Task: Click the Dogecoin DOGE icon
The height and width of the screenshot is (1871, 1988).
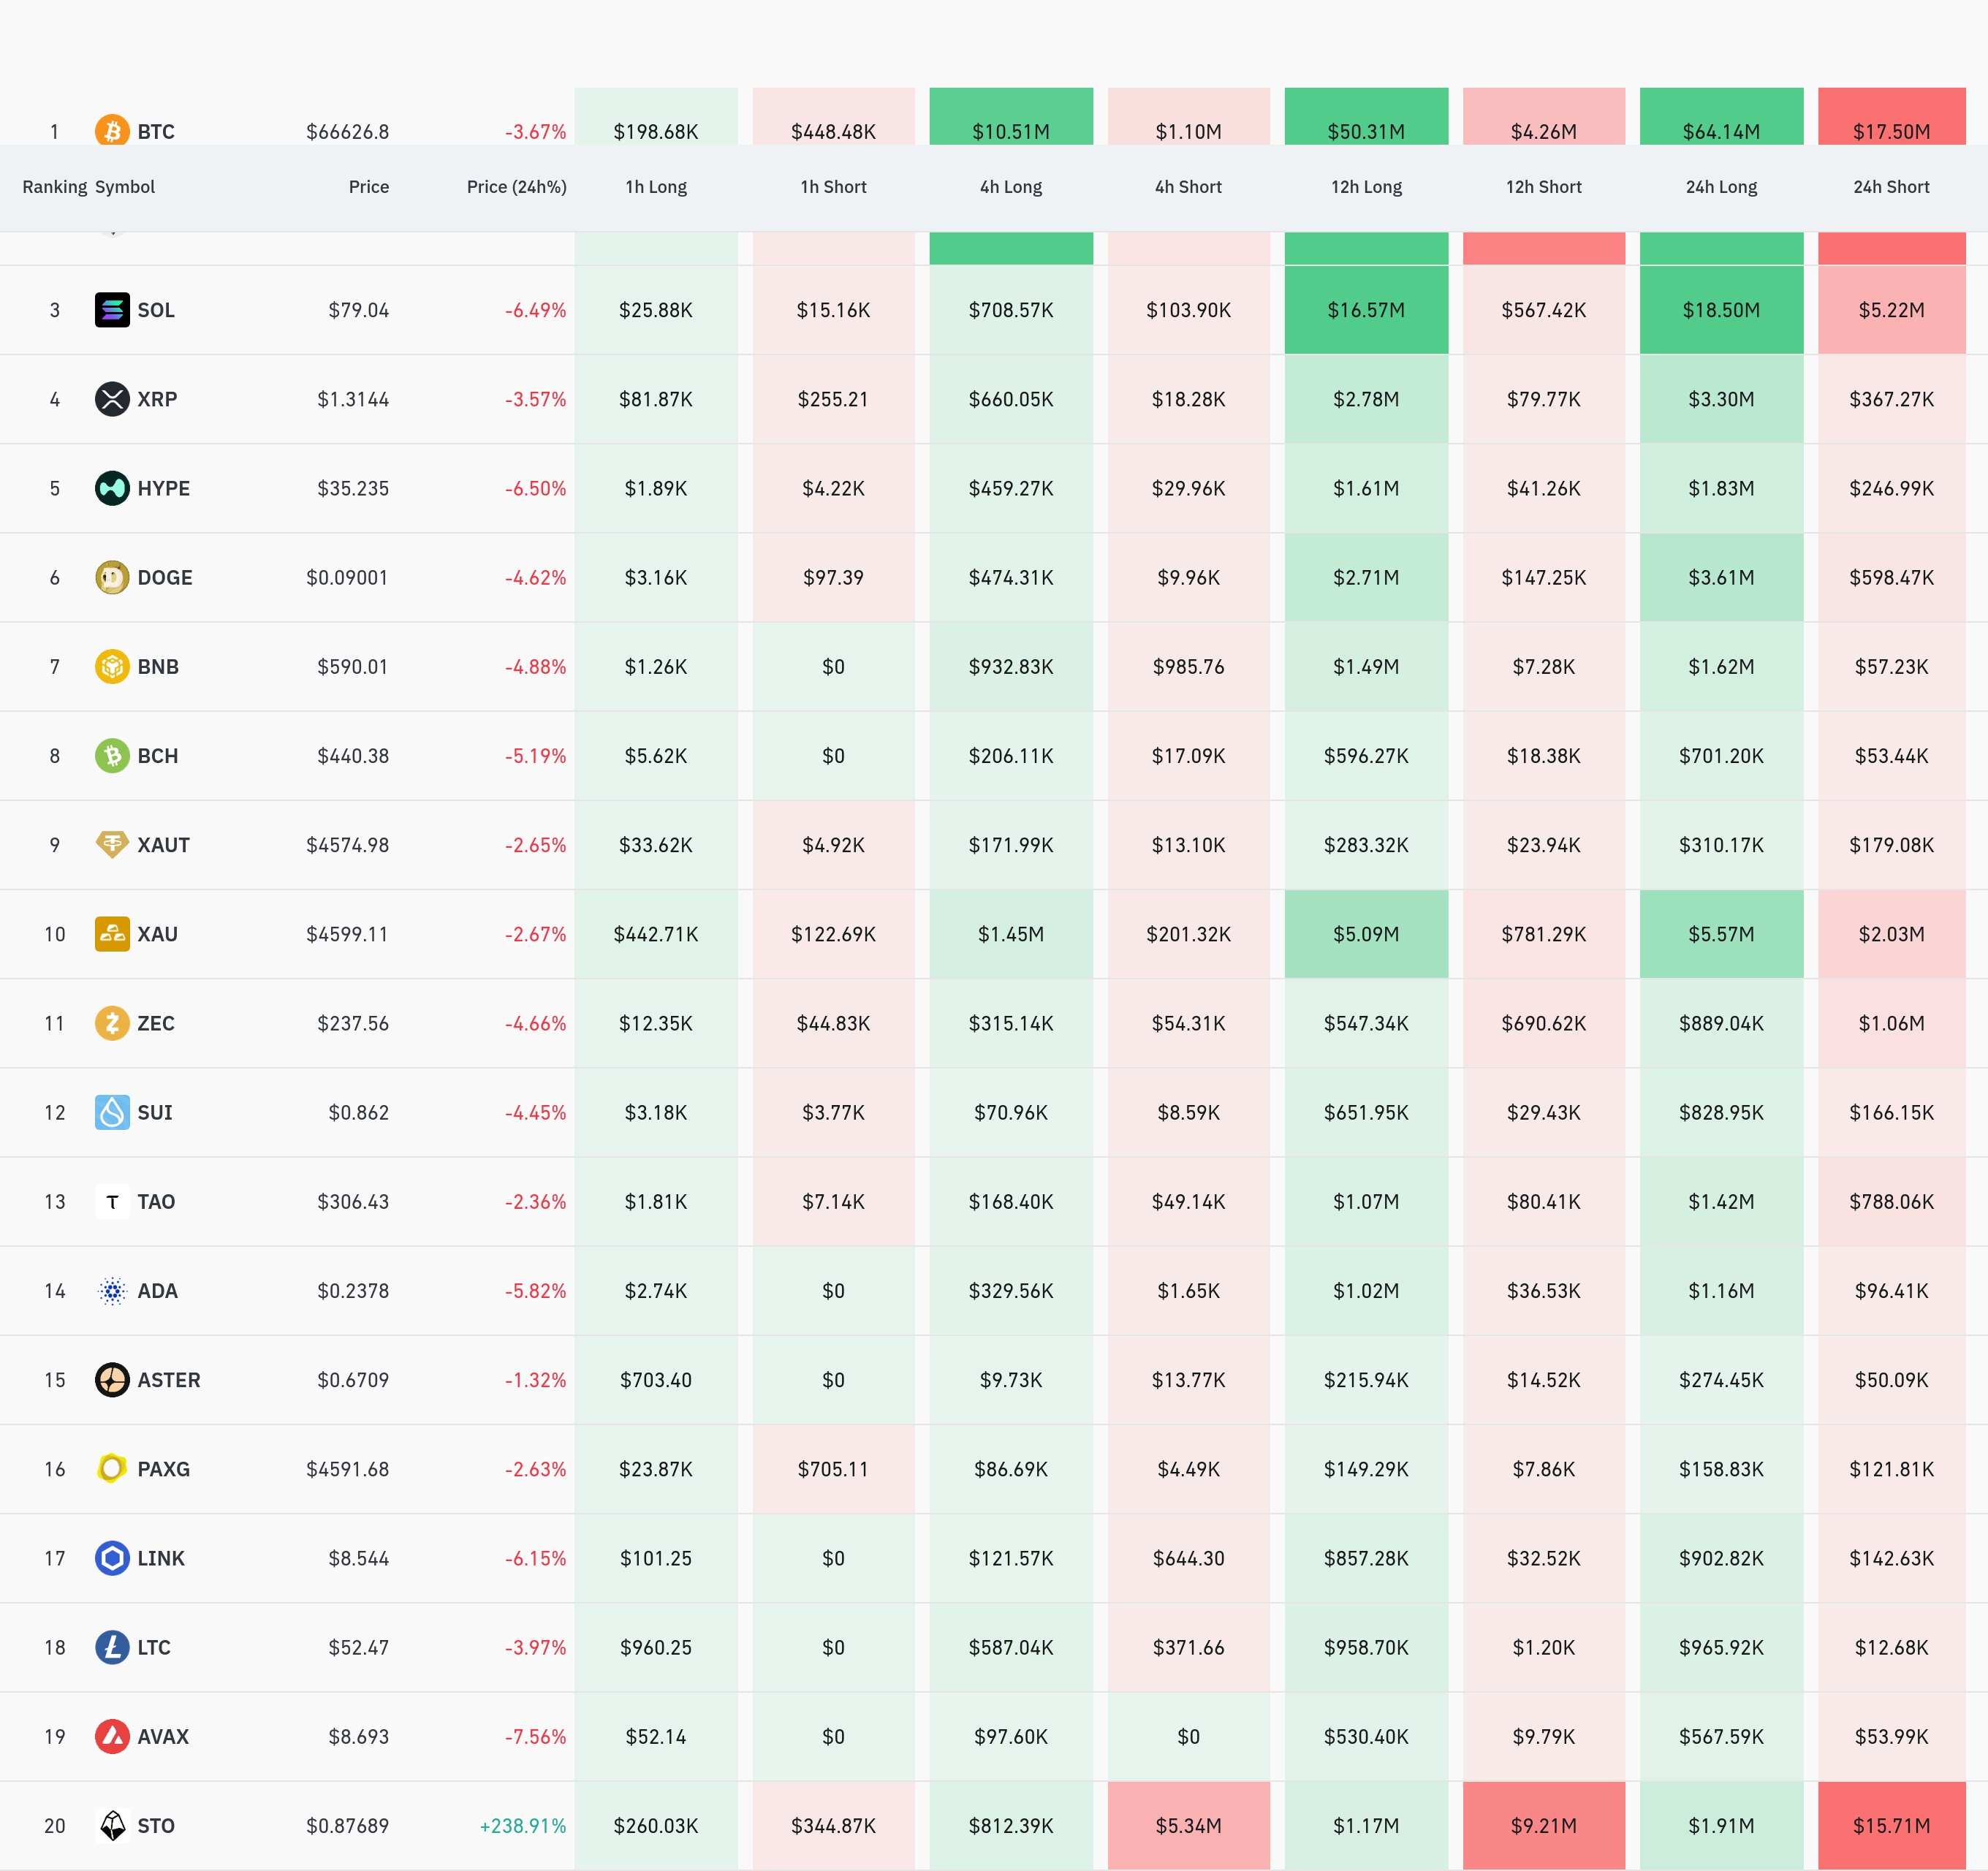Action: tap(112, 577)
